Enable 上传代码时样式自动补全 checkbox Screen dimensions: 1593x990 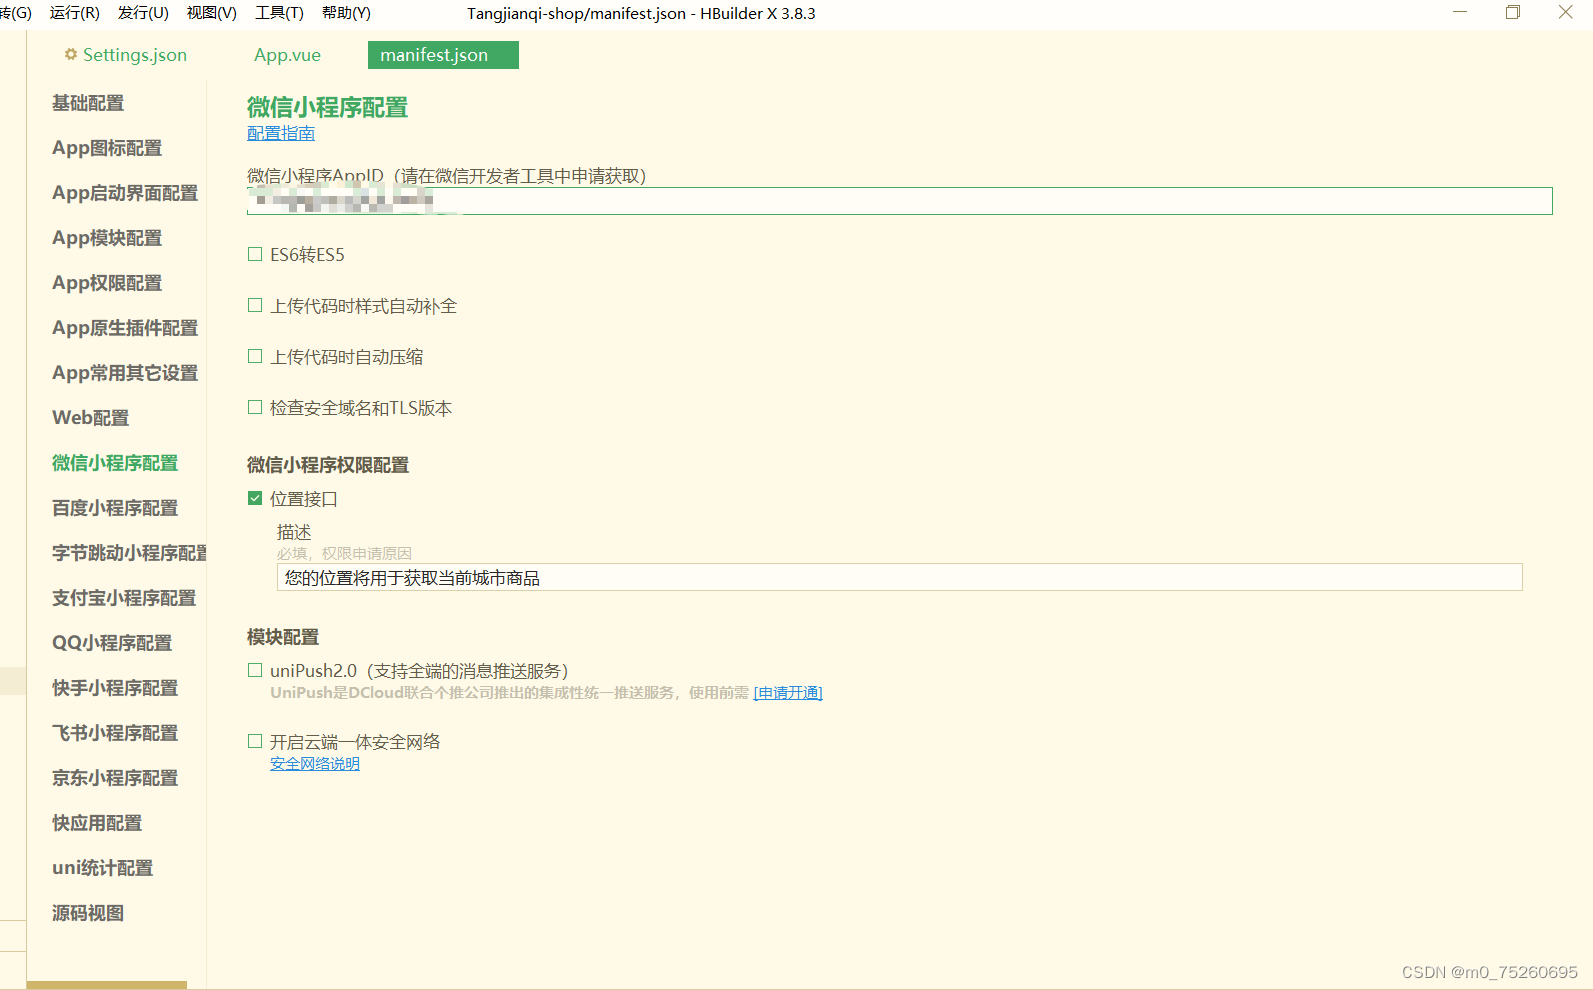point(255,306)
